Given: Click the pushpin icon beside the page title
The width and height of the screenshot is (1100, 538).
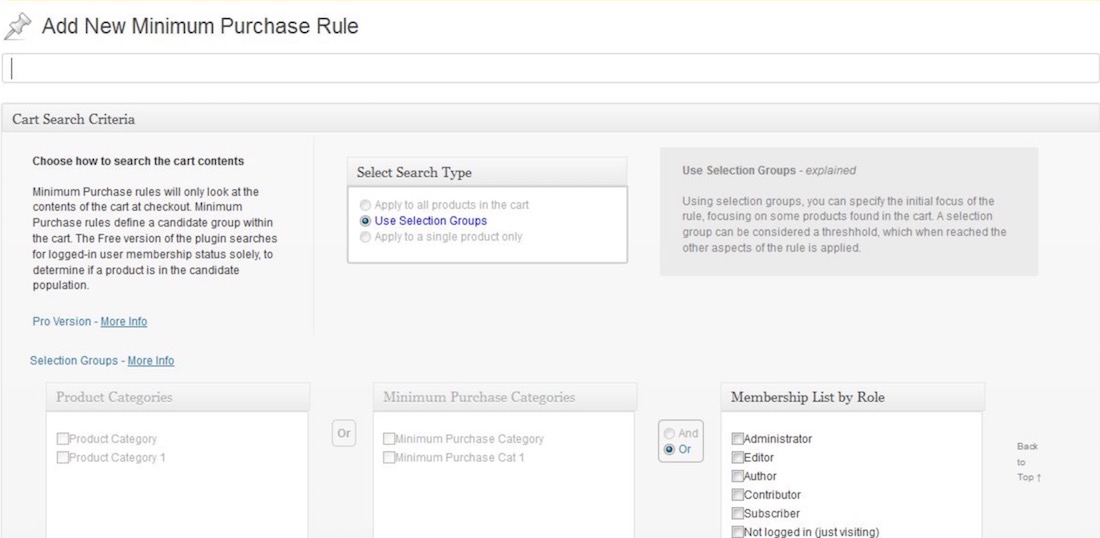Looking at the screenshot, I should (x=17, y=27).
